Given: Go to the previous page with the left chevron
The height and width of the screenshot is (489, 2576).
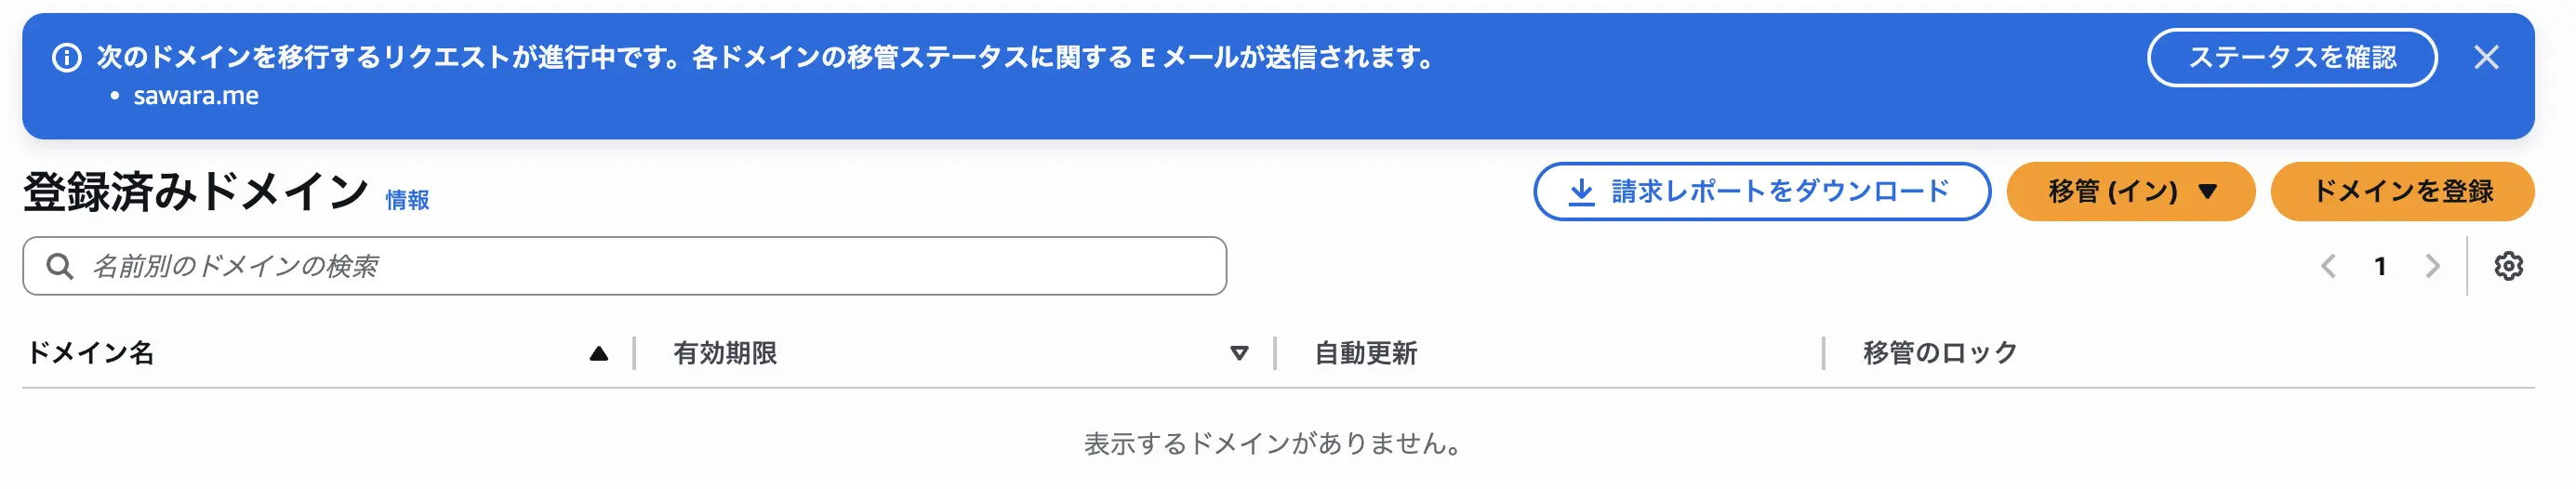Looking at the screenshot, I should 2328,266.
